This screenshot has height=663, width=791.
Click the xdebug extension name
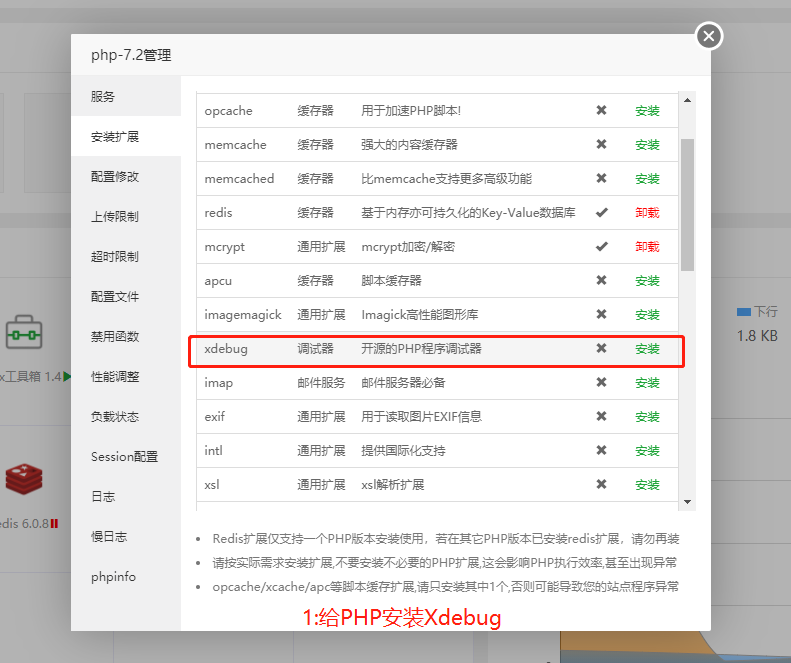226,349
